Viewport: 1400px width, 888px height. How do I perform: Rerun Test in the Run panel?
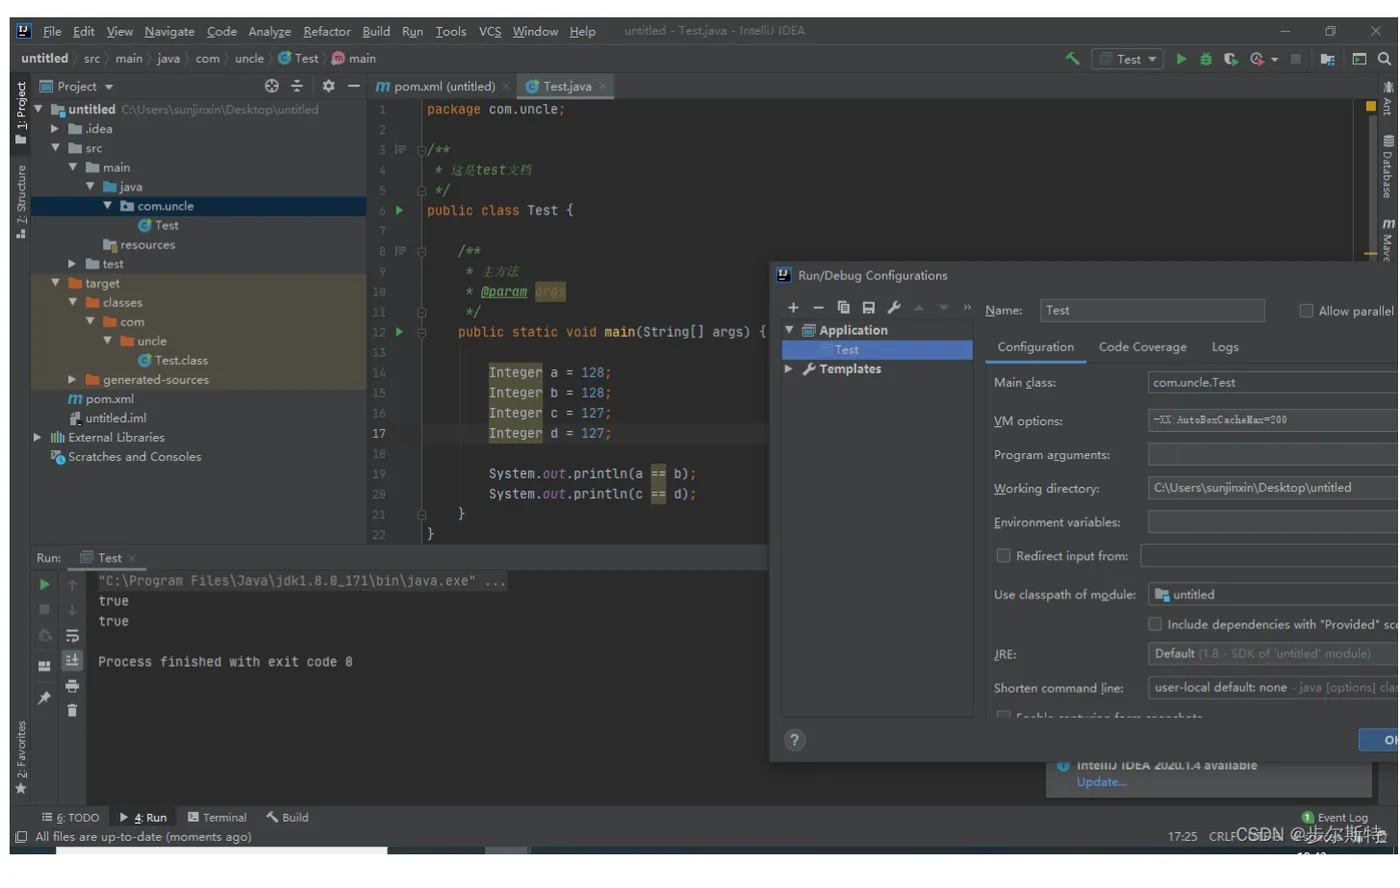pyautogui.click(x=44, y=584)
